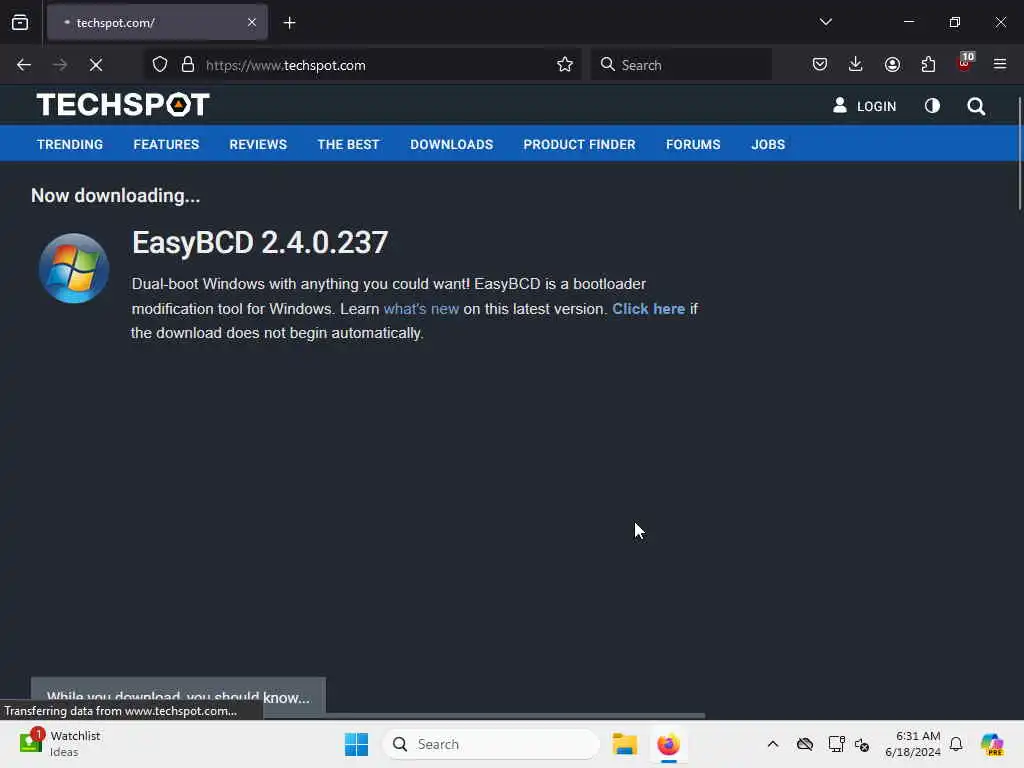Expand the list all tabs chevron
This screenshot has width=1024, height=768.
825,22
